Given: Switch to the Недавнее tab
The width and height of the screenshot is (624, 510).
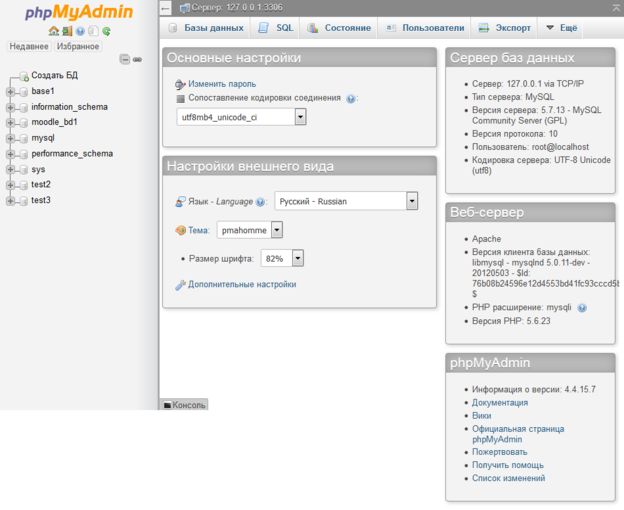Looking at the screenshot, I should click(x=29, y=47).
